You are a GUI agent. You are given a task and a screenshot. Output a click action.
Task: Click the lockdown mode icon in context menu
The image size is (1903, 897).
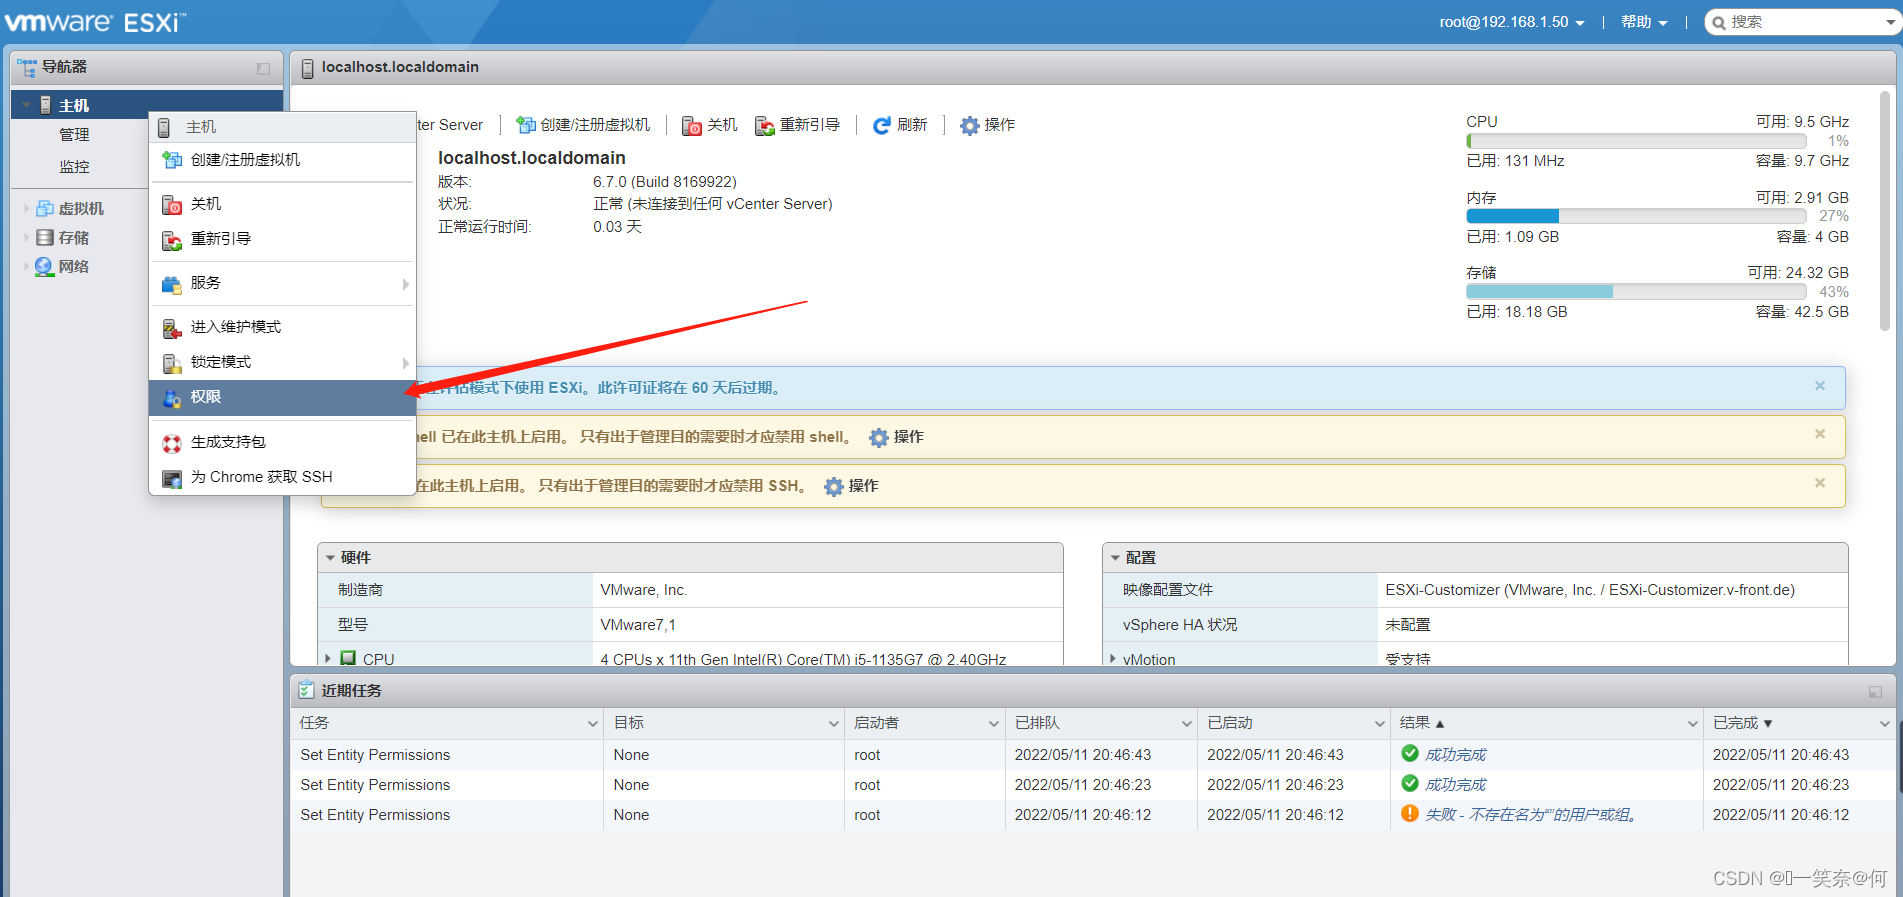pyautogui.click(x=172, y=362)
